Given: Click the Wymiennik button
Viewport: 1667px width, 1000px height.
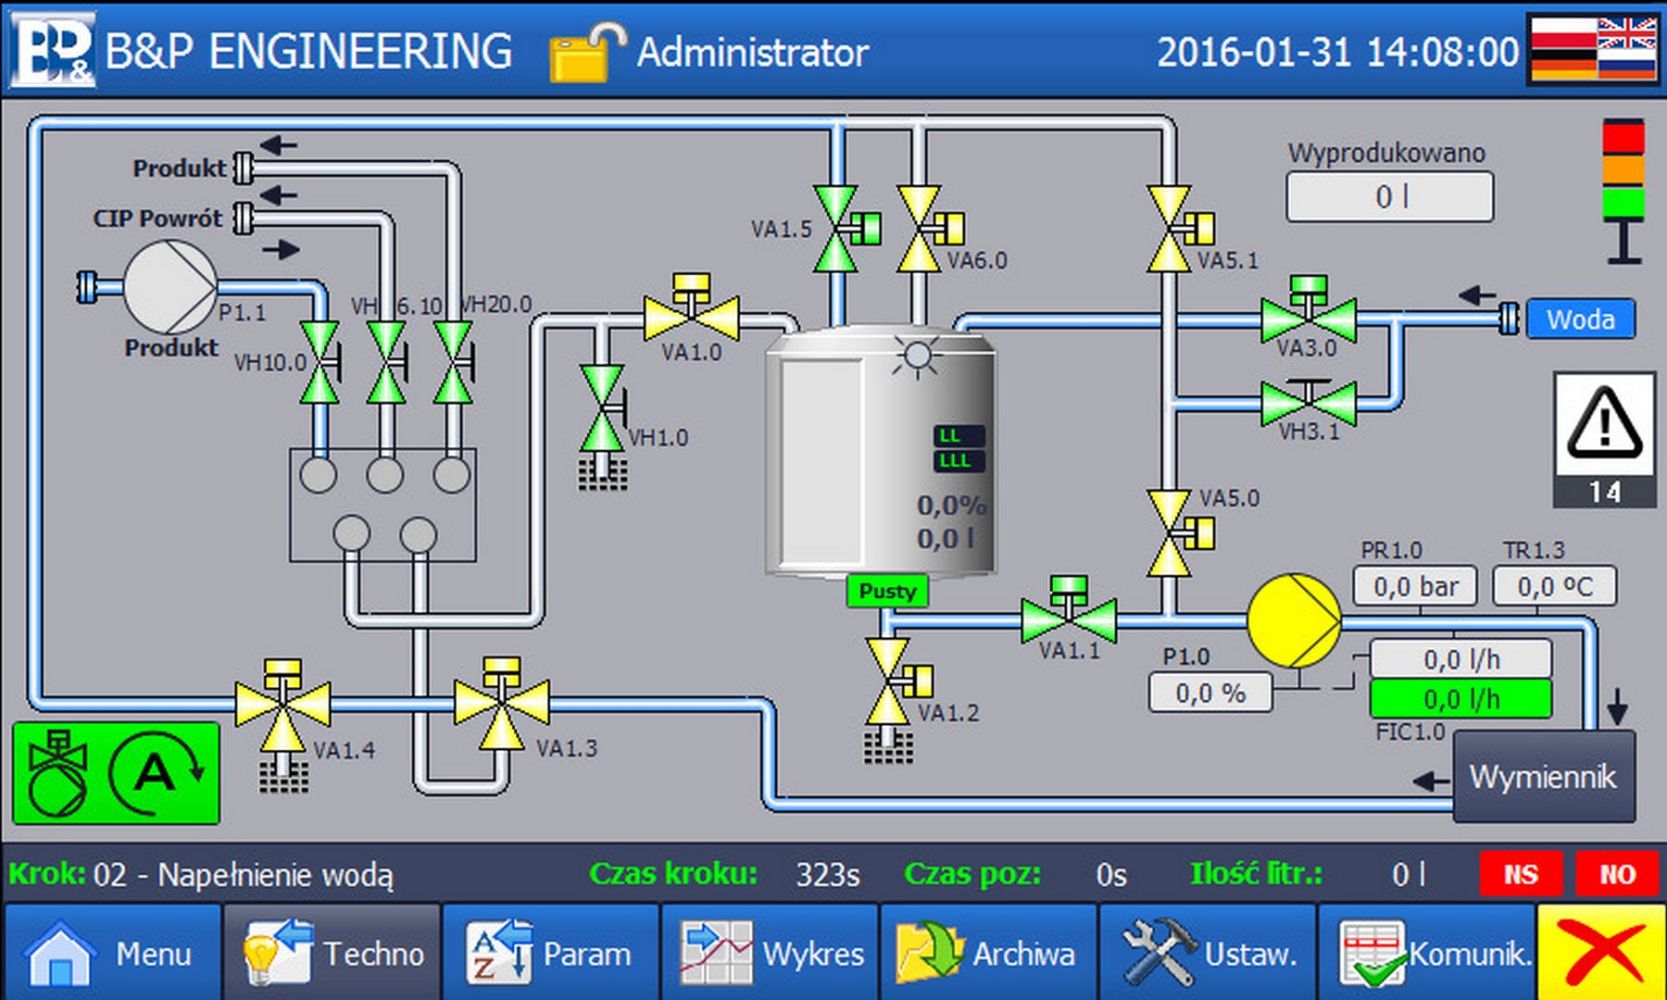Looking at the screenshot, I should click(x=1542, y=776).
